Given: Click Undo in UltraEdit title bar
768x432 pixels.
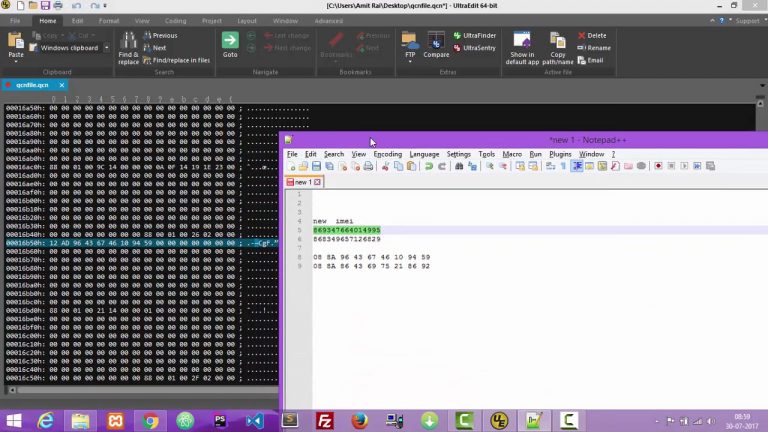Looking at the screenshot, I should click(x=76, y=6).
